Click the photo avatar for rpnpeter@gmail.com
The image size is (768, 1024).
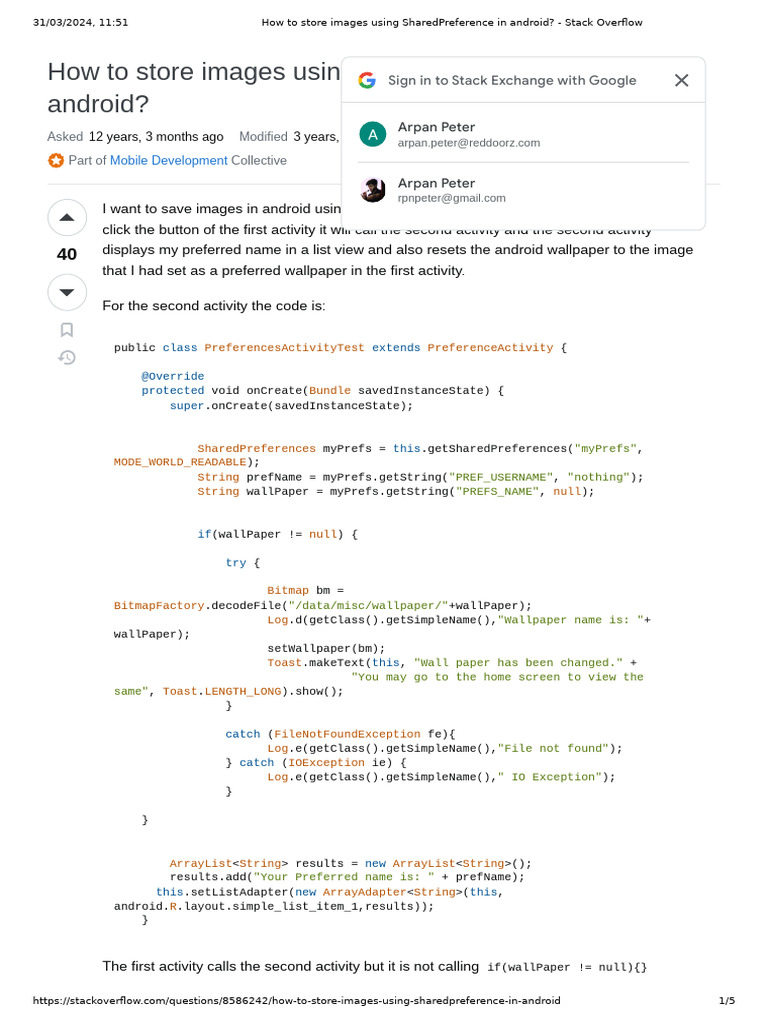pos(373,190)
